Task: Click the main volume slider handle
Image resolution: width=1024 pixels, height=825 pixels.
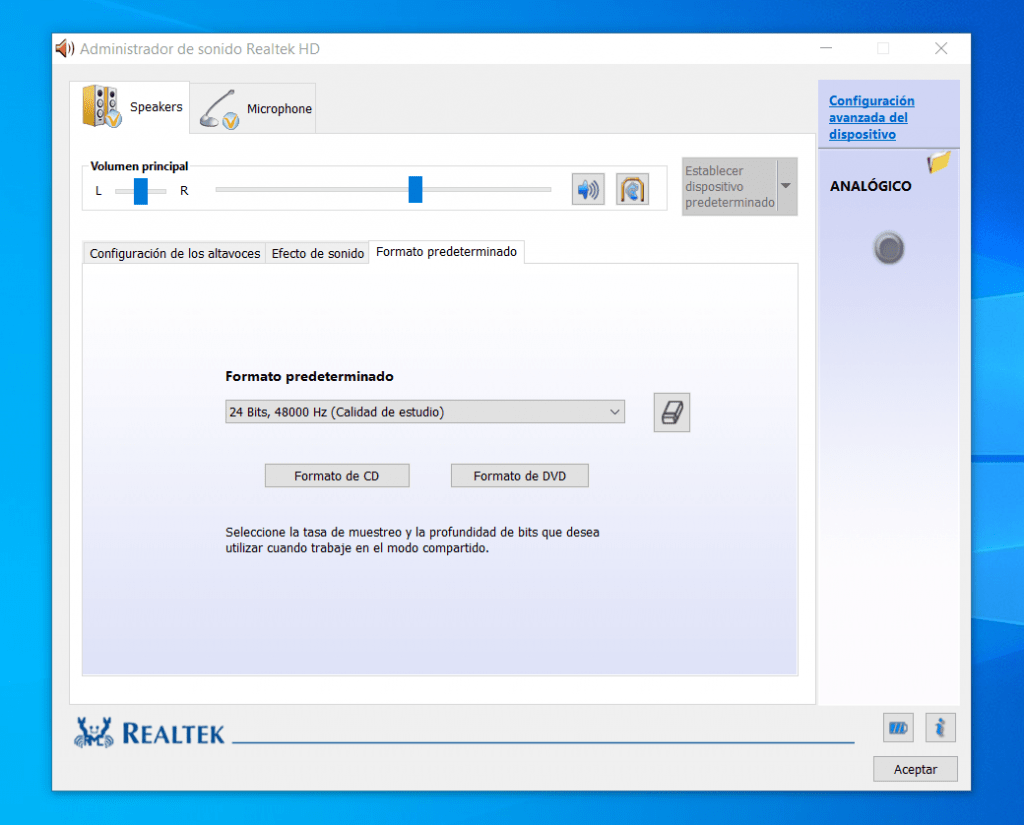Action: pyautogui.click(x=415, y=189)
